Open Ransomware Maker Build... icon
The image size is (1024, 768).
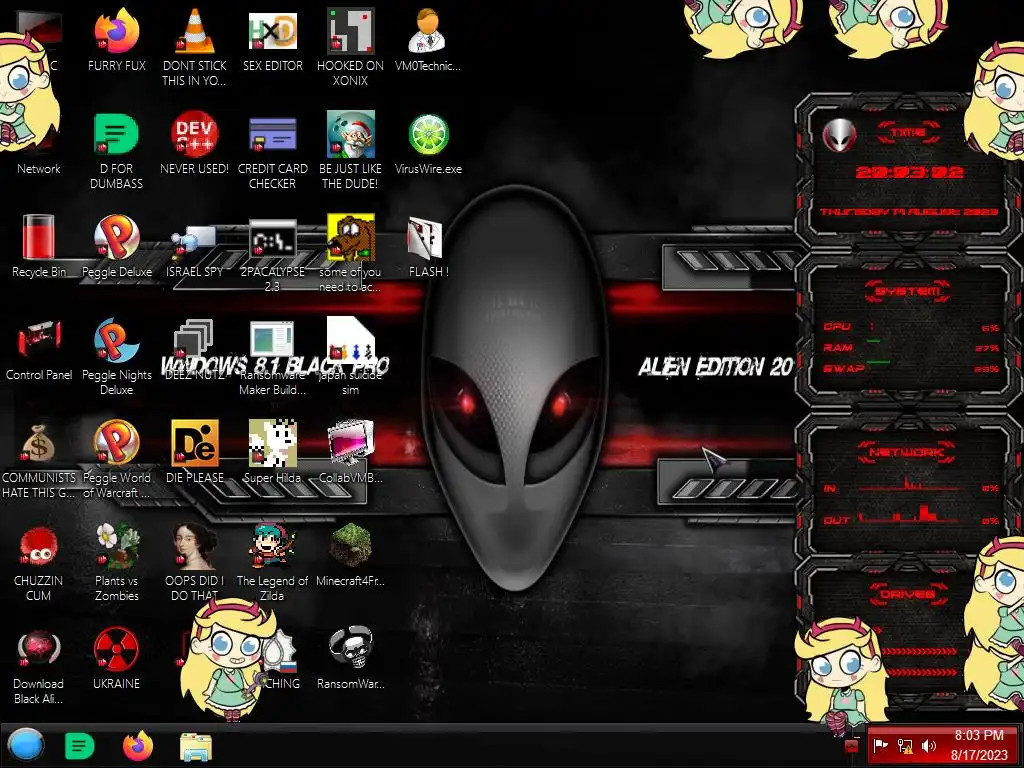(272, 338)
